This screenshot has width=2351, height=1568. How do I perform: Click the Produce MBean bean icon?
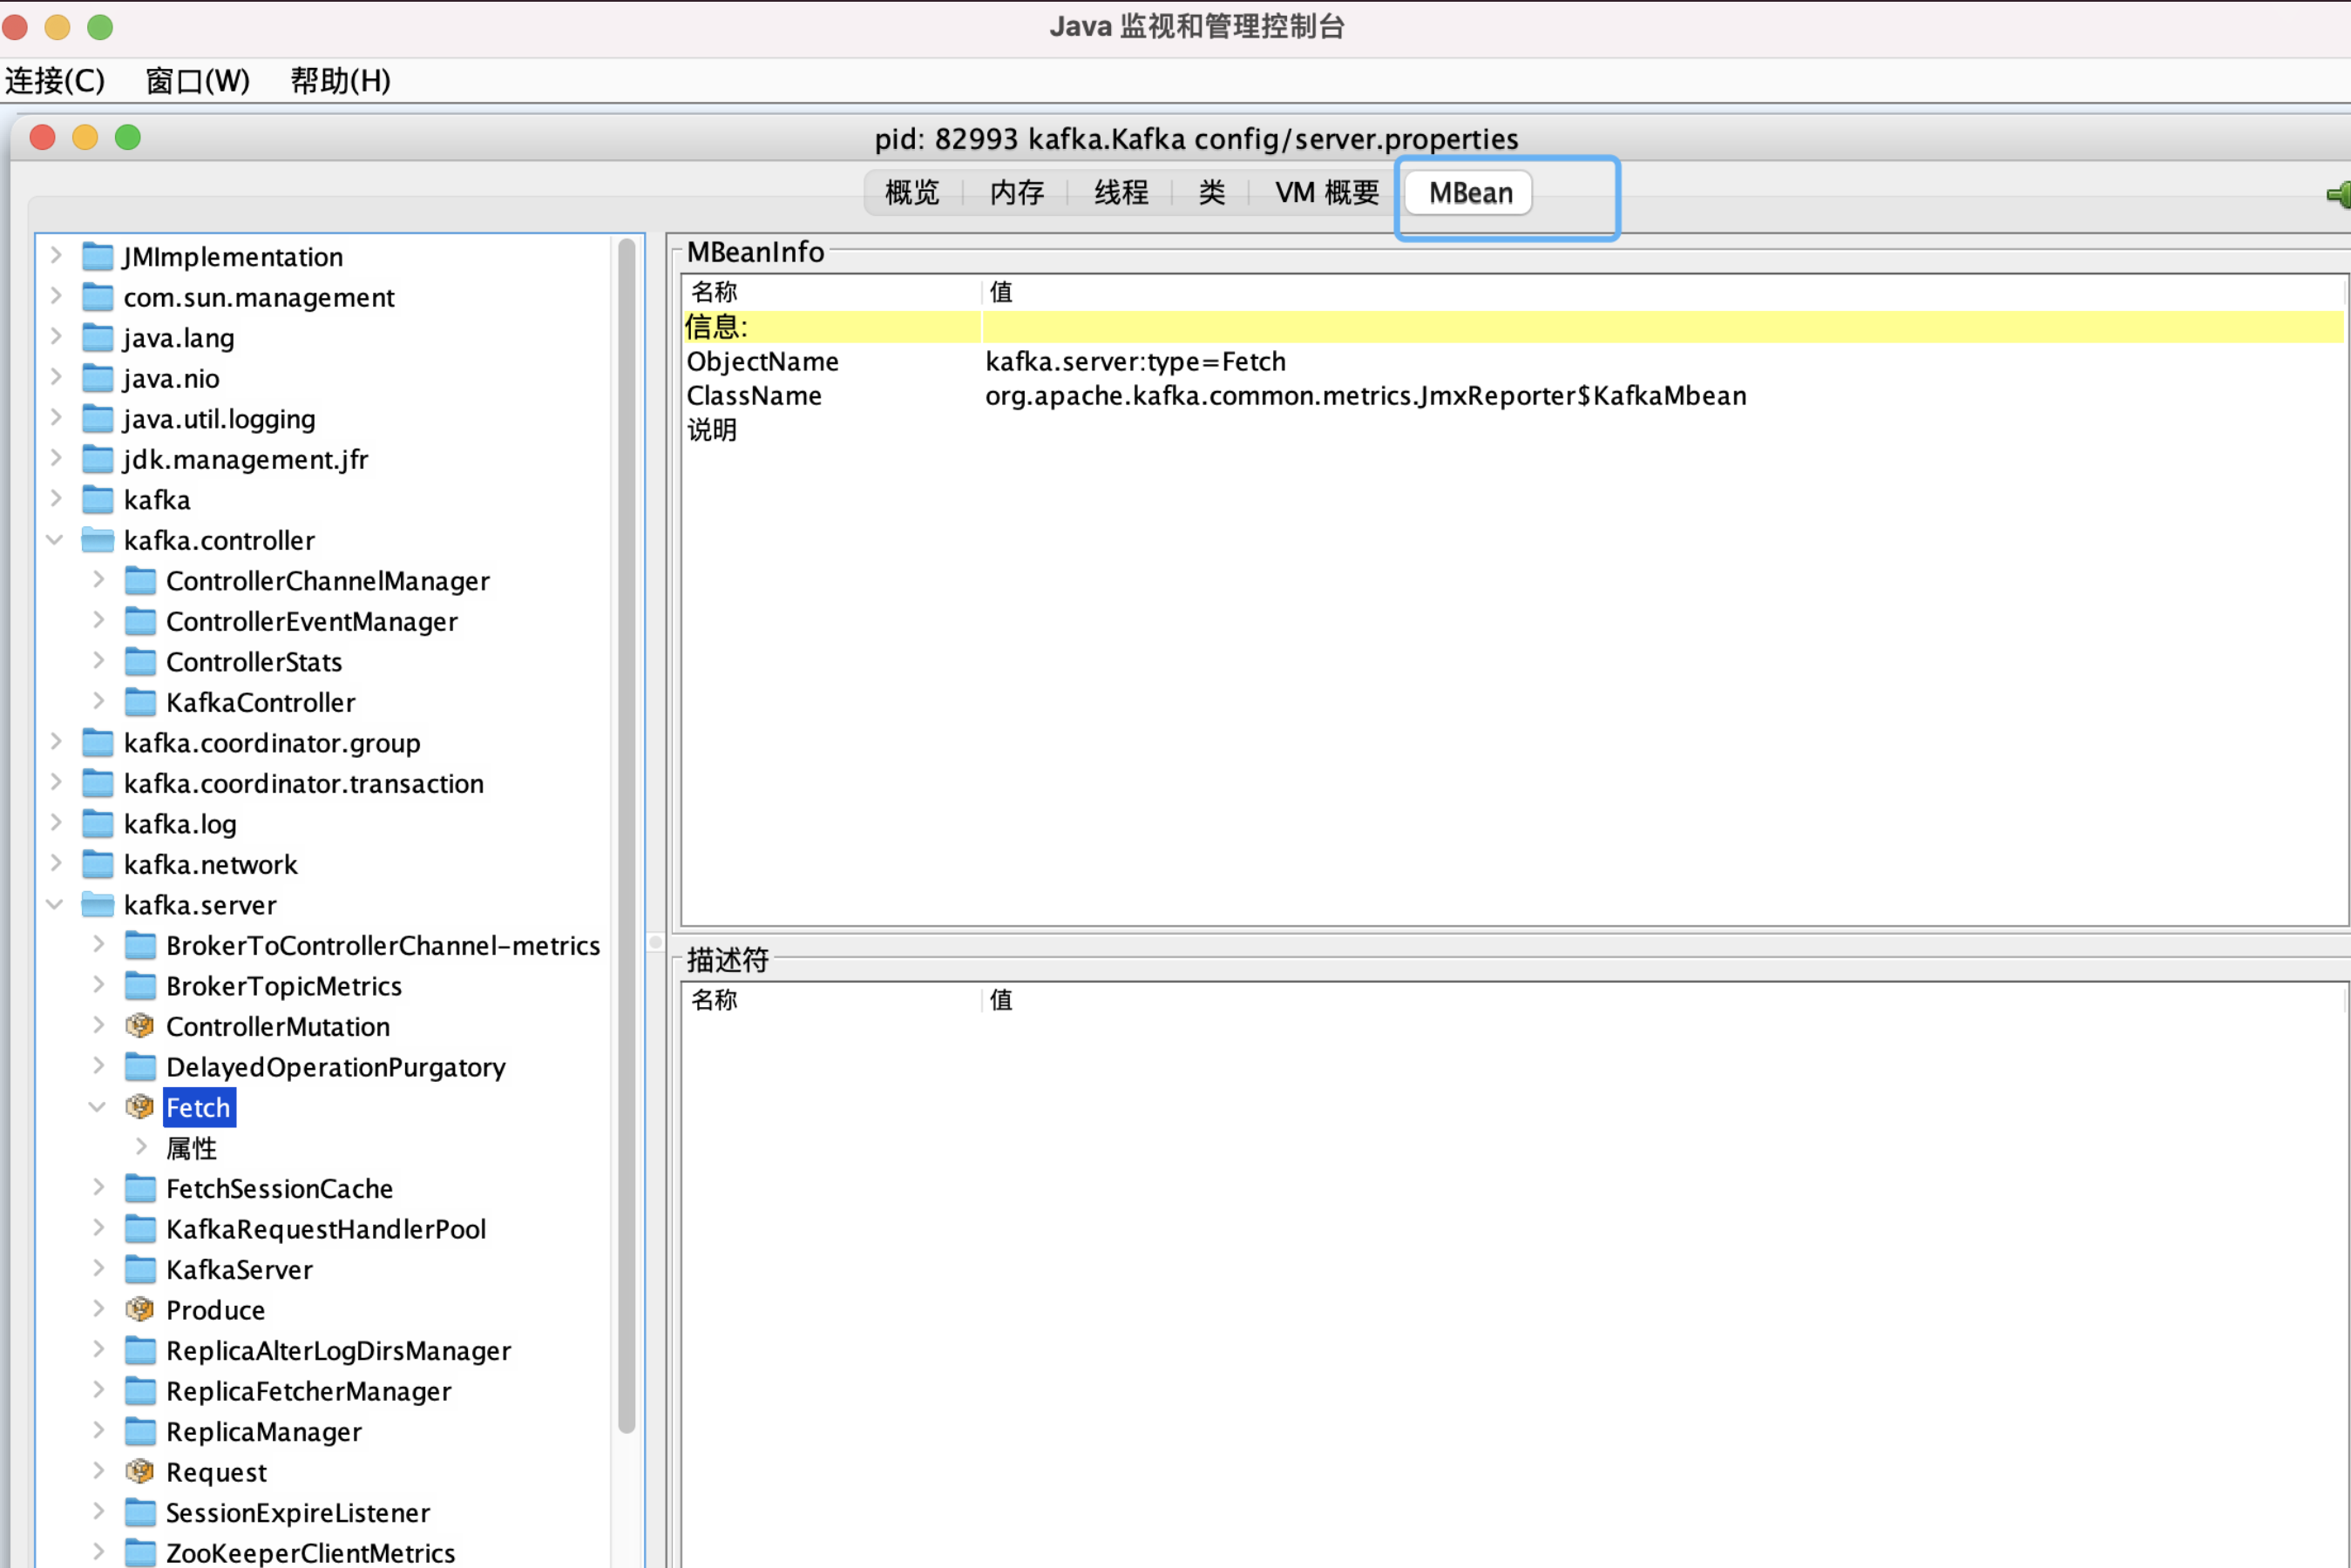(x=139, y=1309)
